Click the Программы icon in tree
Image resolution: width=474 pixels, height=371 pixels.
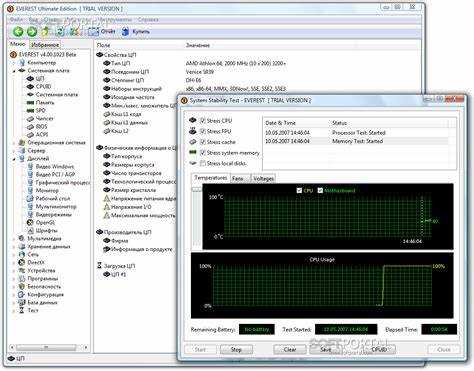(22, 279)
